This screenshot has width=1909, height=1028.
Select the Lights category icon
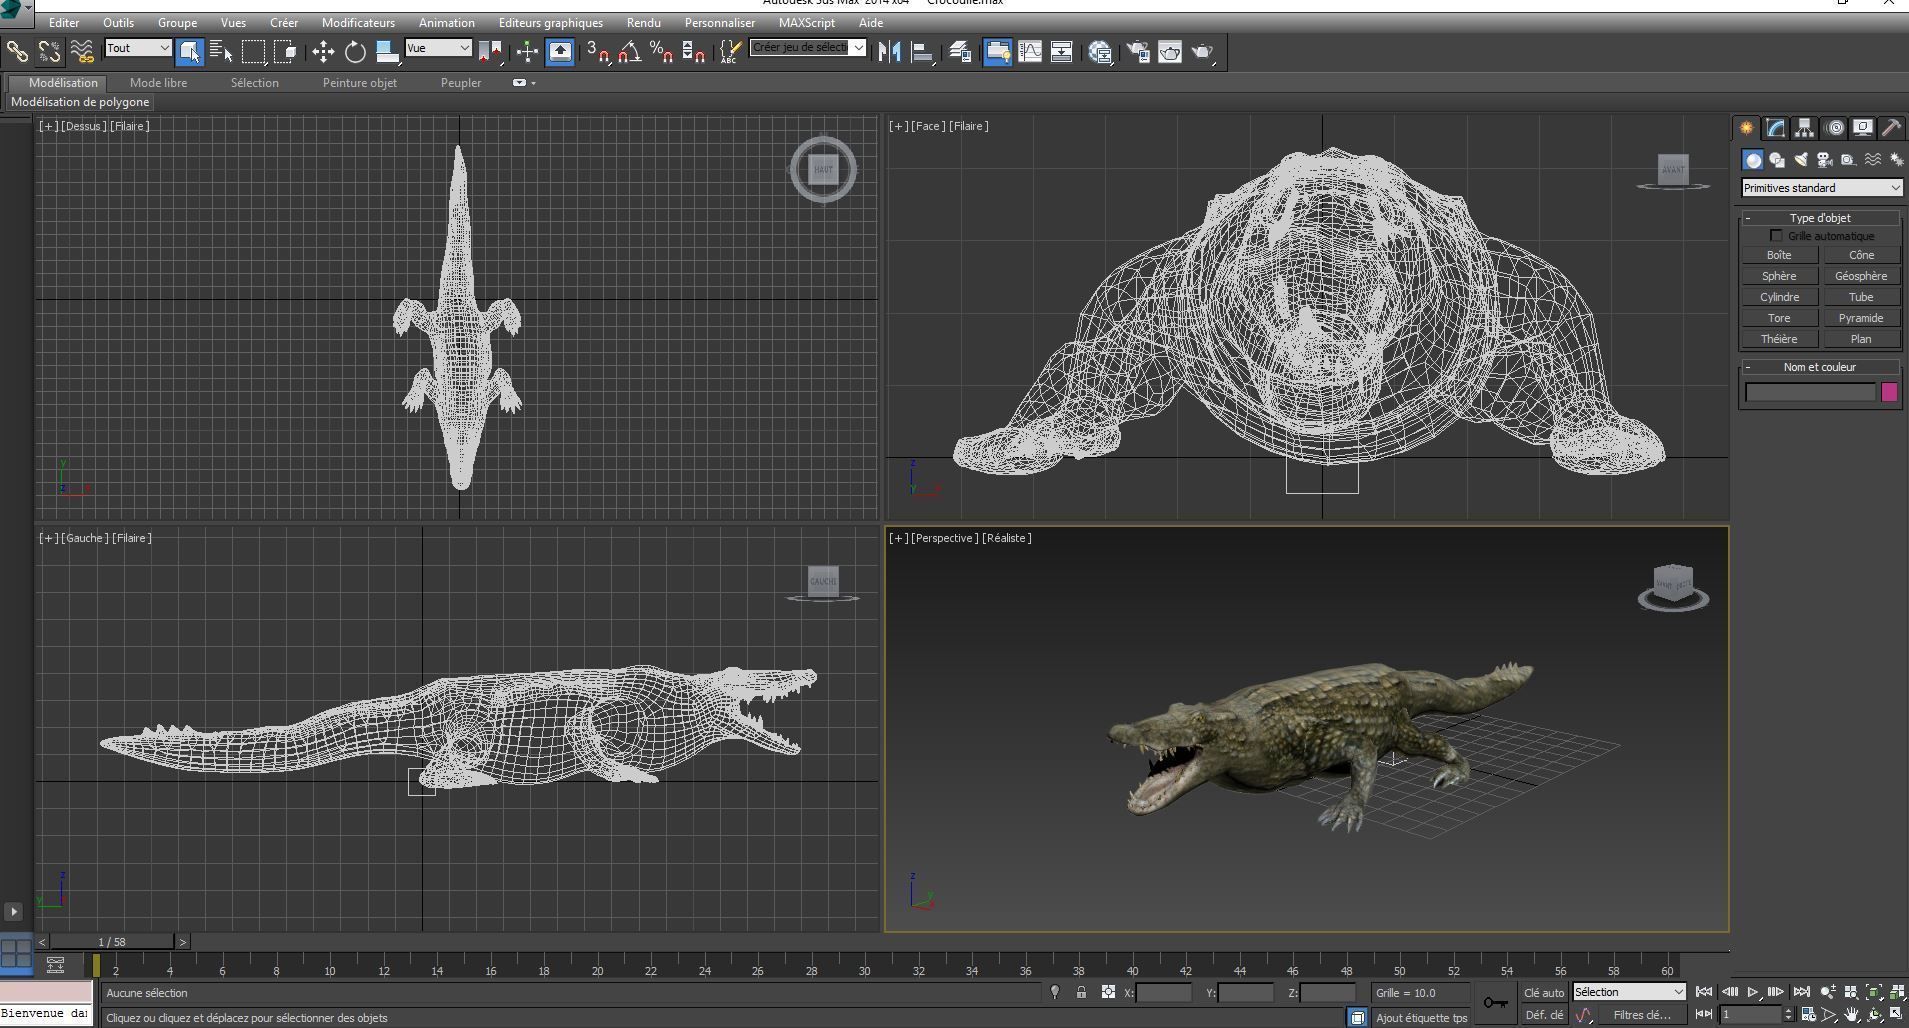click(x=1801, y=160)
